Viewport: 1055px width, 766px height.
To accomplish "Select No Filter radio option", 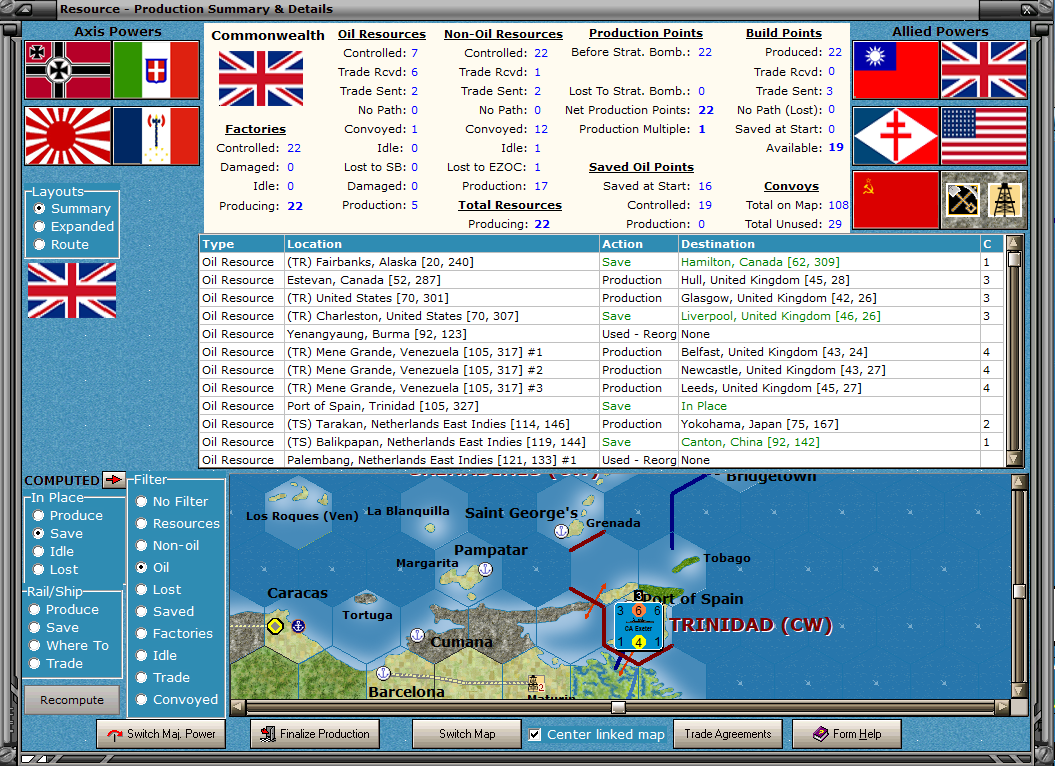I will coord(172,501).
